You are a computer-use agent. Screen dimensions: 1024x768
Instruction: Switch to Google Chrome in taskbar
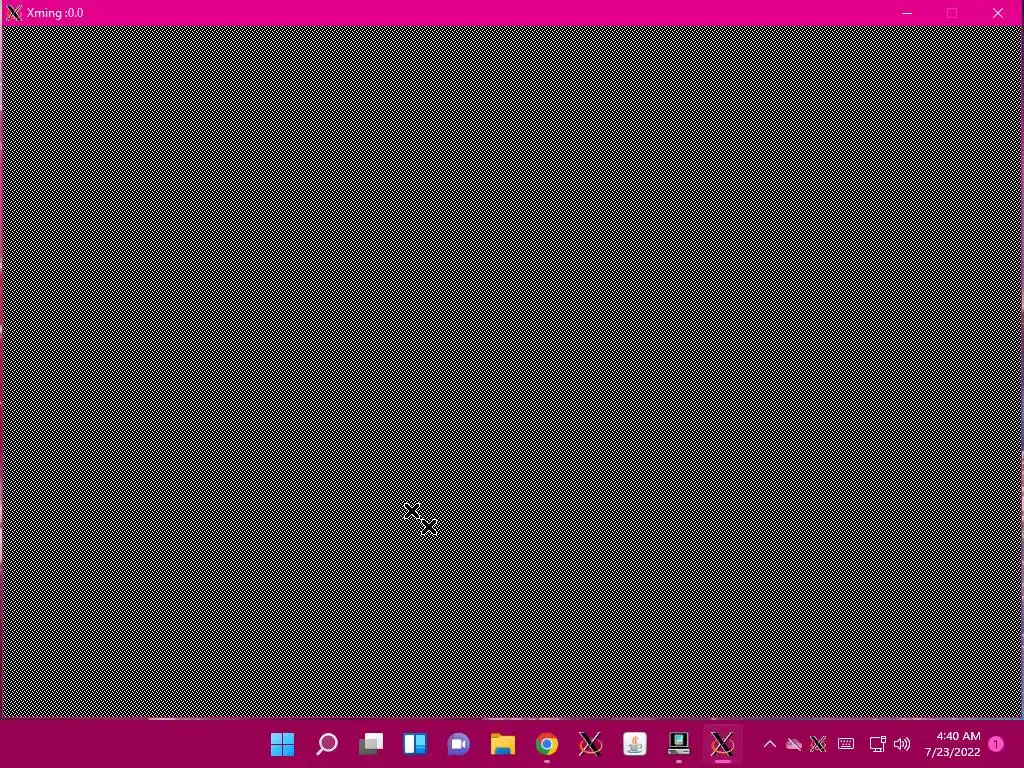[547, 744]
